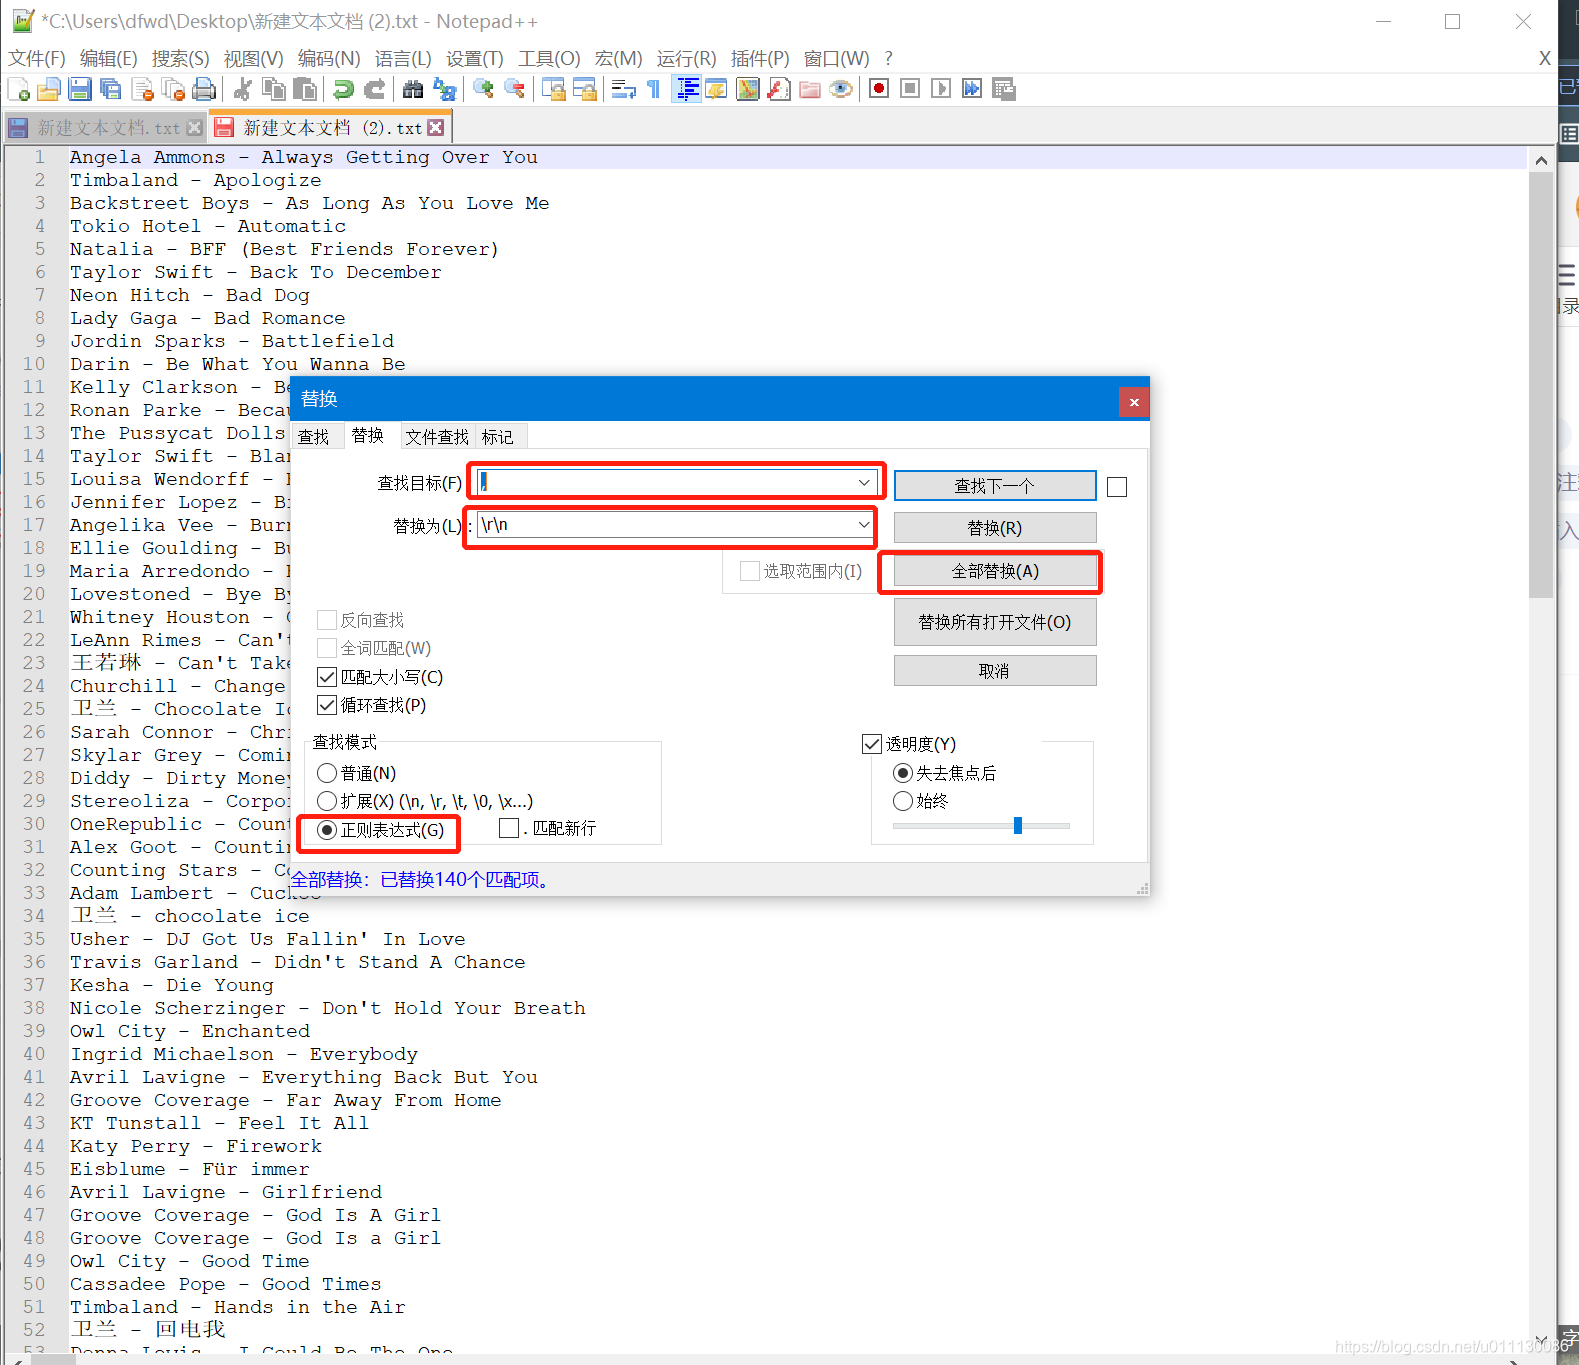Viewport: 1579px width, 1365px height.
Task: Click the Document map toolbar icon
Action: point(748,89)
